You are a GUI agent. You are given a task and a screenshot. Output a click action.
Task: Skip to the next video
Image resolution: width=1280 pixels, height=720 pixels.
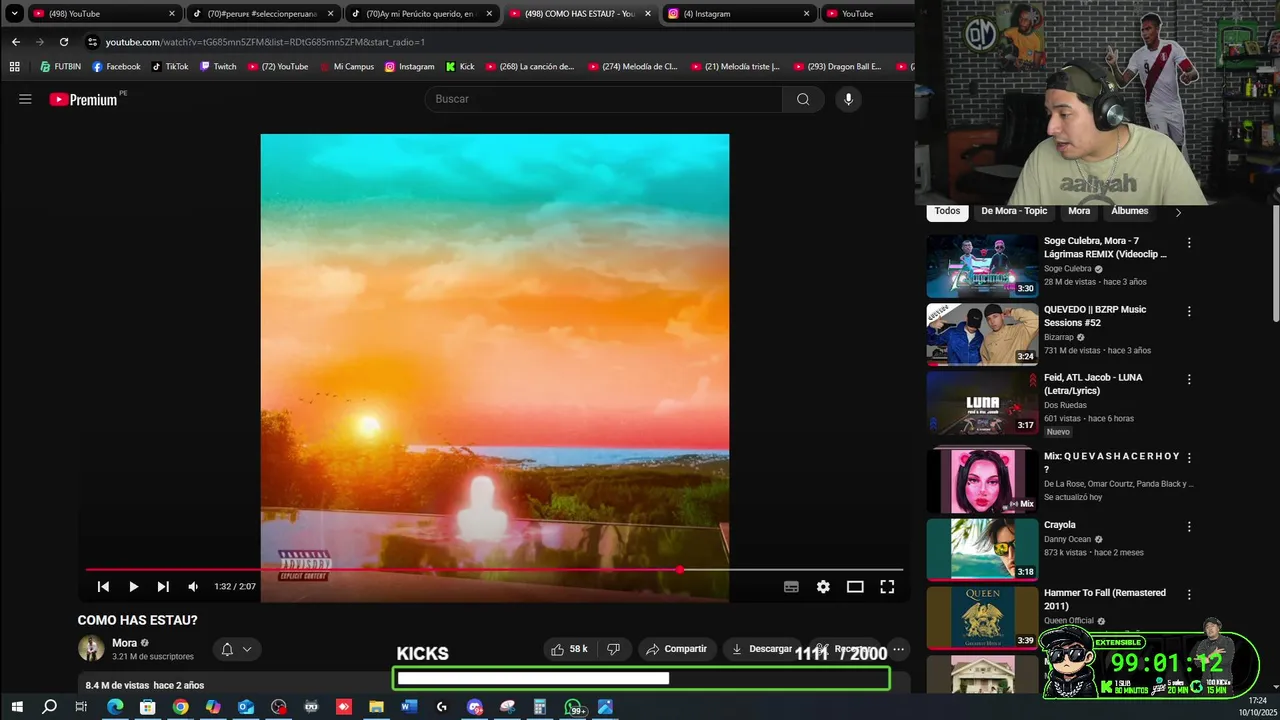point(163,587)
